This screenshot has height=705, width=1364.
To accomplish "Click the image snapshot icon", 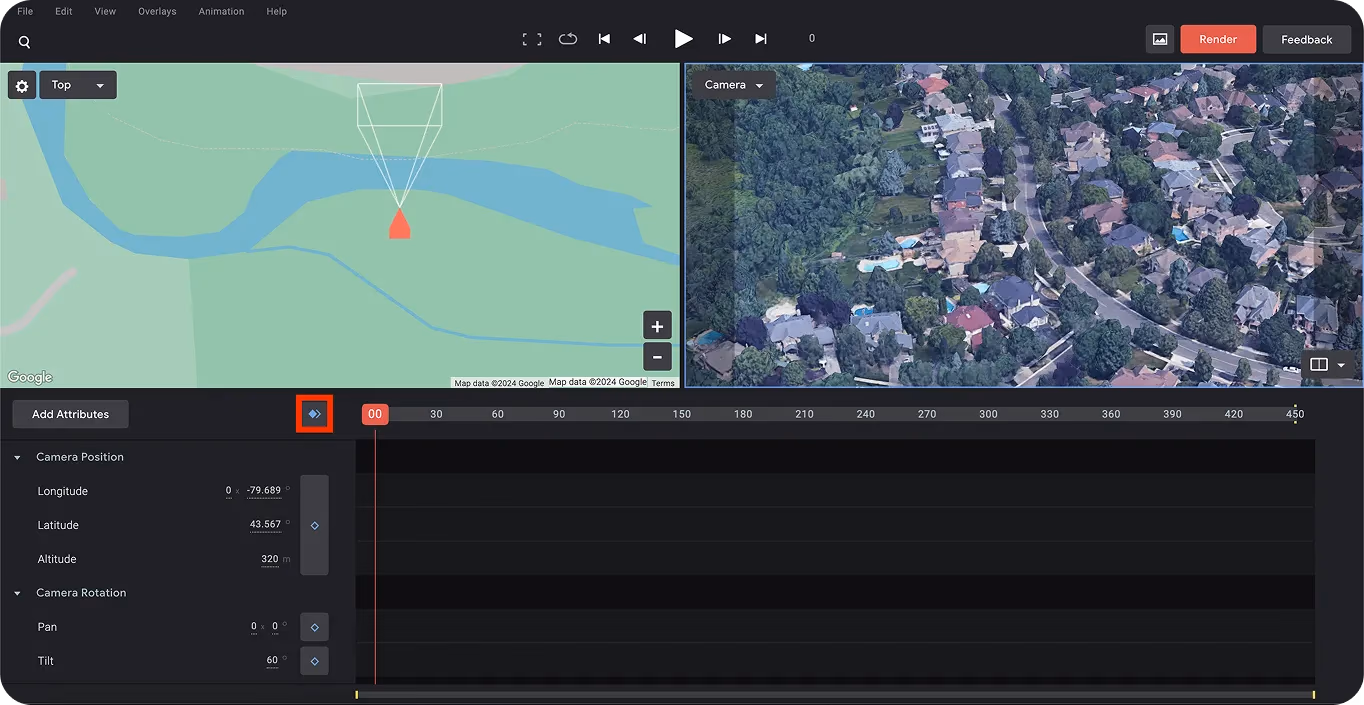I will [x=1160, y=39].
